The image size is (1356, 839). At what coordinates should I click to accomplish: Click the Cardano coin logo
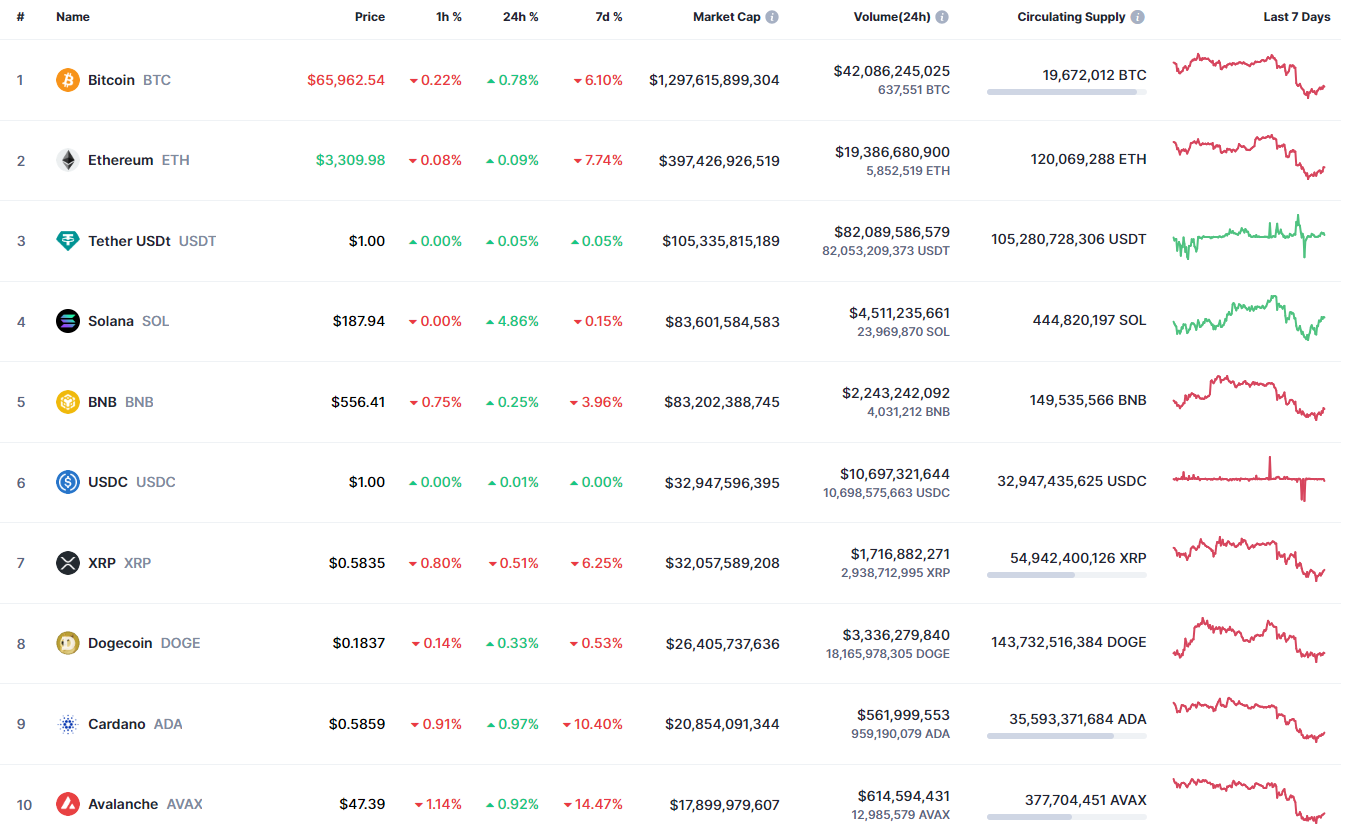(x=68, y=724)
